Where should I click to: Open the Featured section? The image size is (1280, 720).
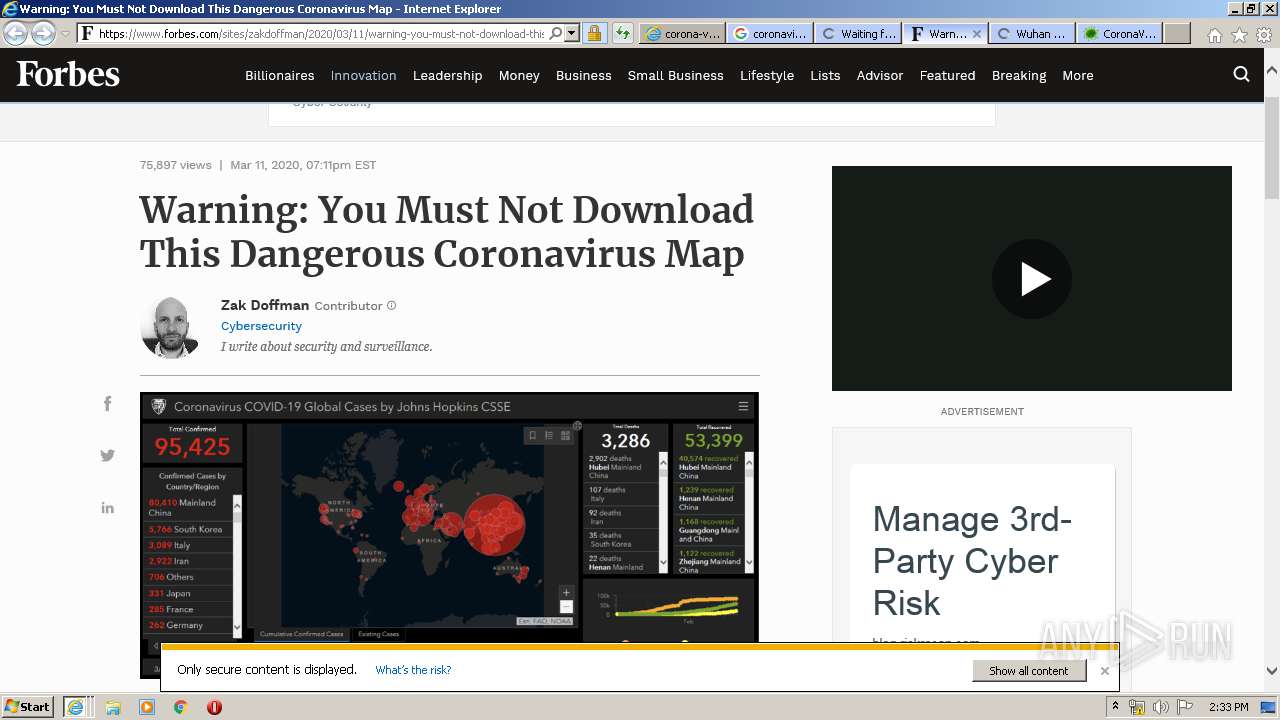click(x=947, y=75)
